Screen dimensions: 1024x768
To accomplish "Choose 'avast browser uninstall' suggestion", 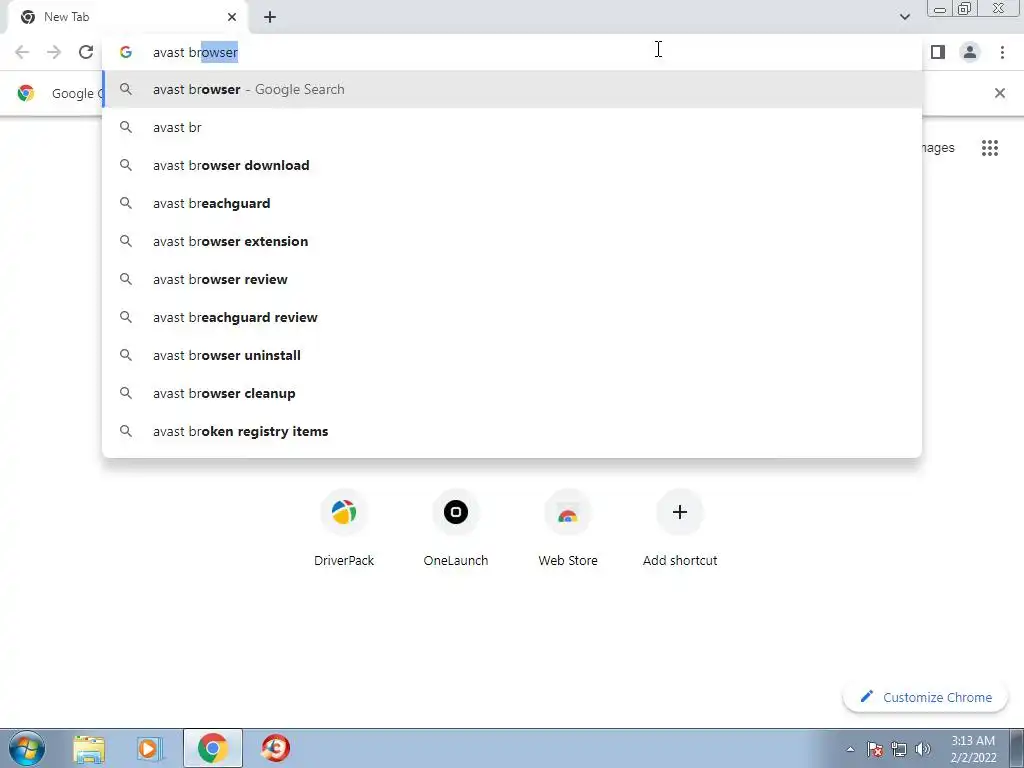I will click(x=512, y=355).
